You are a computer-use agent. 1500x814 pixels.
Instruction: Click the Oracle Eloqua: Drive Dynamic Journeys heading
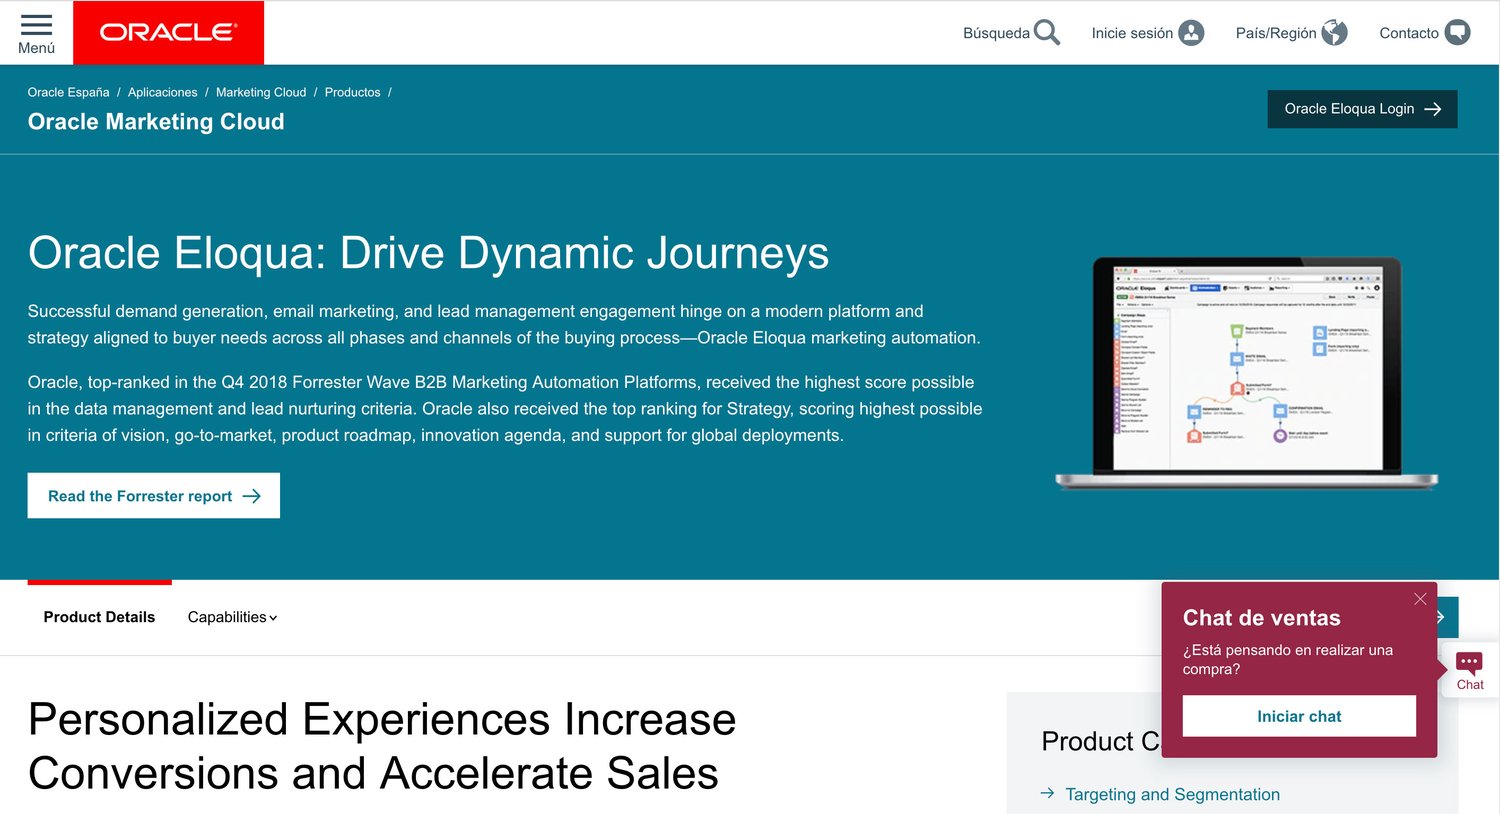pyautogui.click(x=428, y=253)
